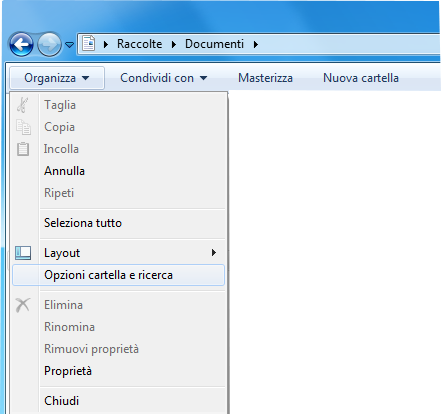The image size is (441, 414).
Task: Click the scissors icon next to Taglia
Action: click(23, 105)
